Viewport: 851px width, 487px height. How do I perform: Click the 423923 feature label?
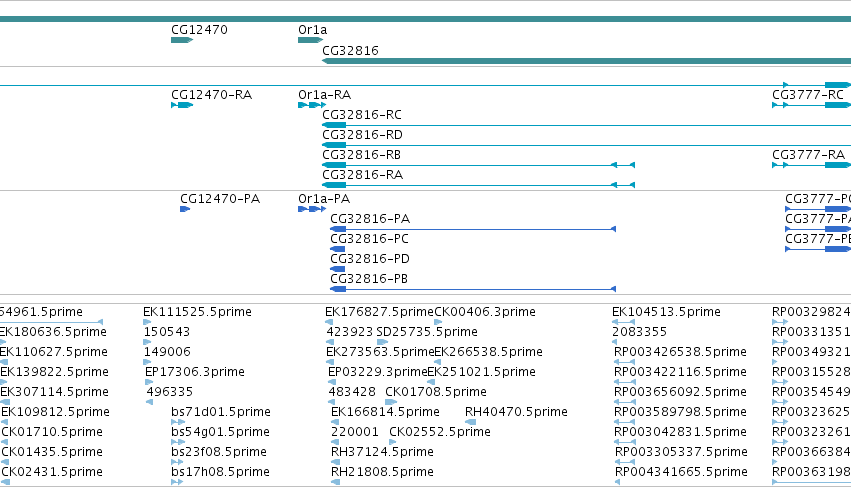(351, 332)
